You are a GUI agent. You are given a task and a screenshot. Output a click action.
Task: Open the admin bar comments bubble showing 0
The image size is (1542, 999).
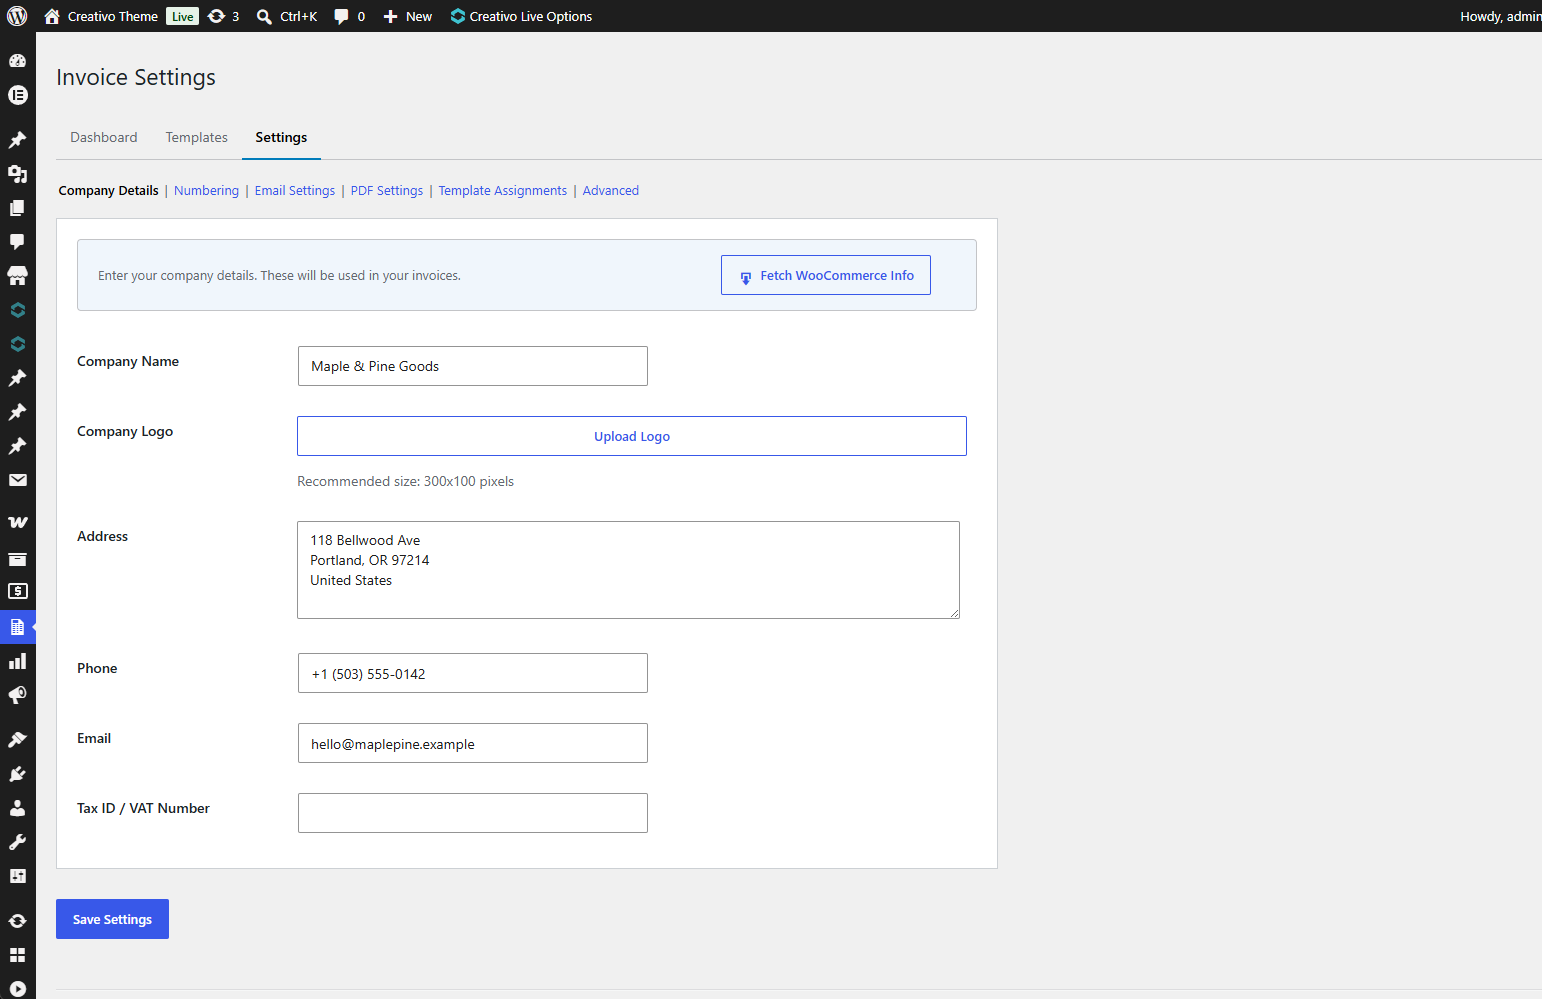click(349, 16)
